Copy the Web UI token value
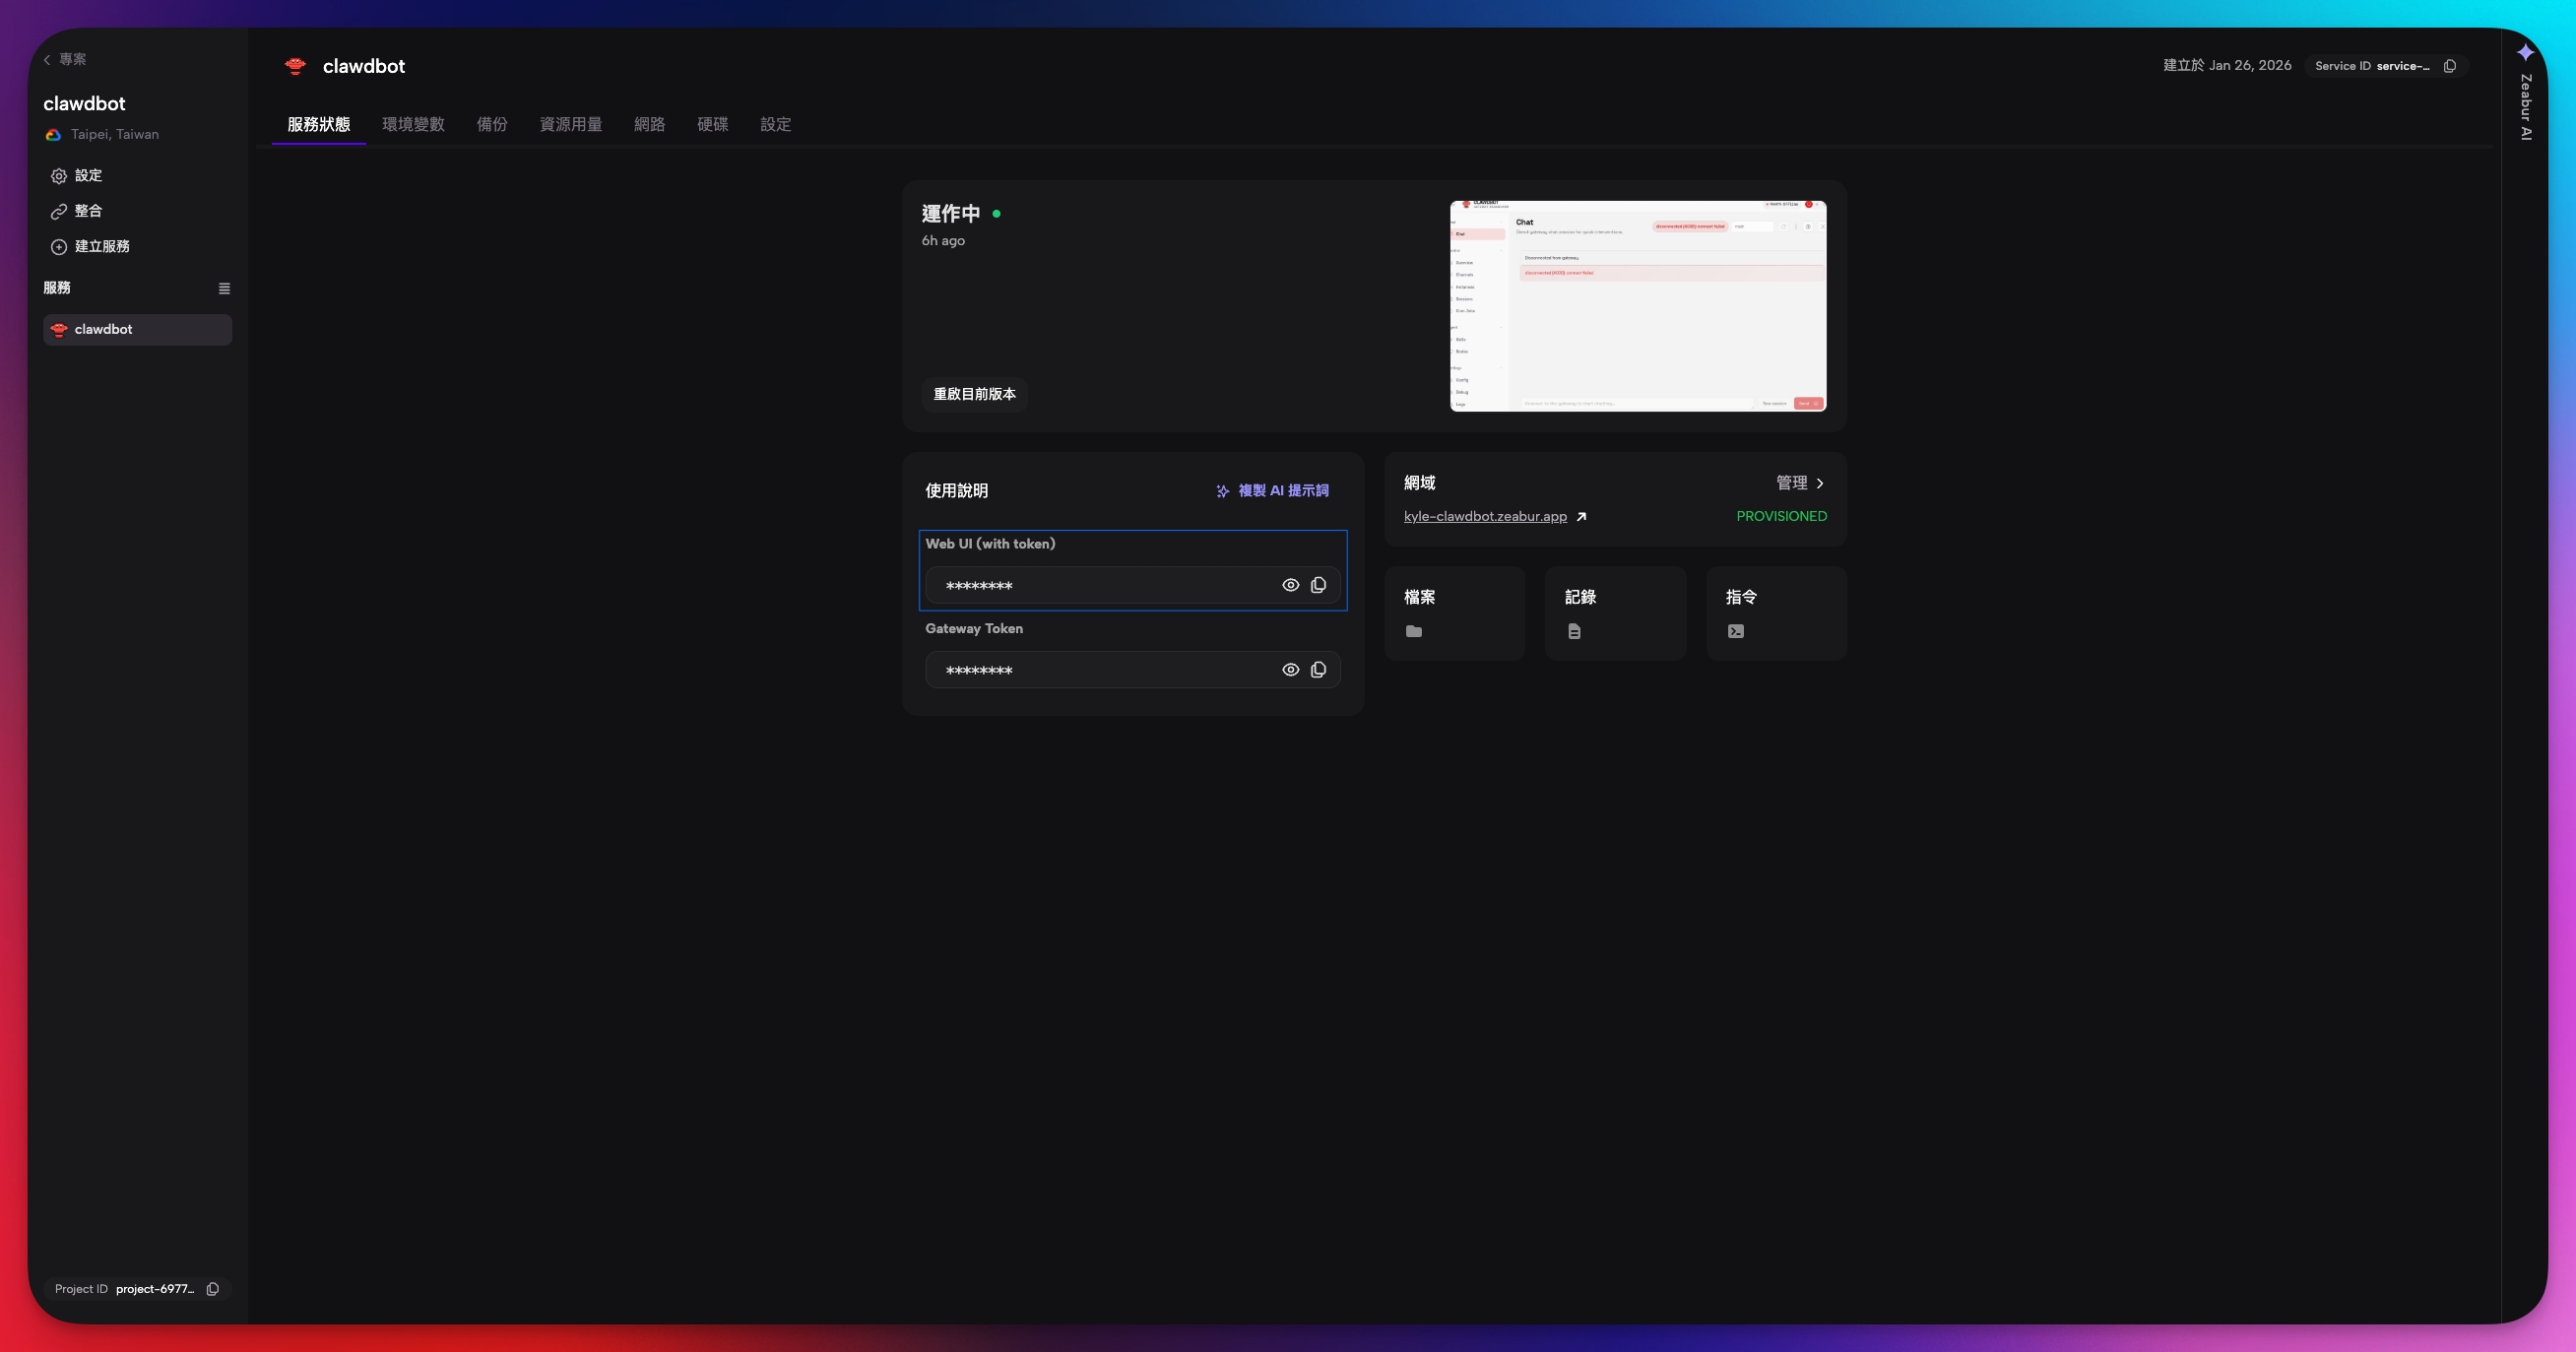This screenshot has height=1352, width=2576. pos(1318,585)
